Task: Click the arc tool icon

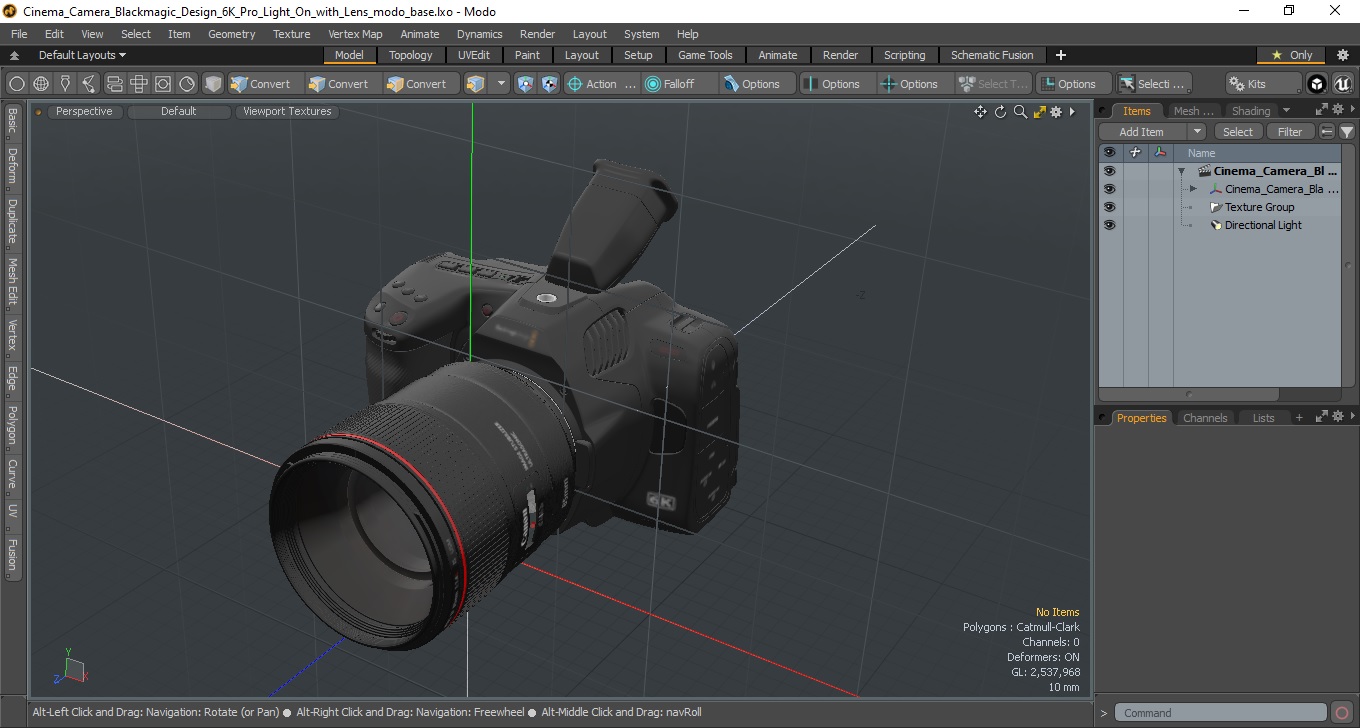Action: 187,84
